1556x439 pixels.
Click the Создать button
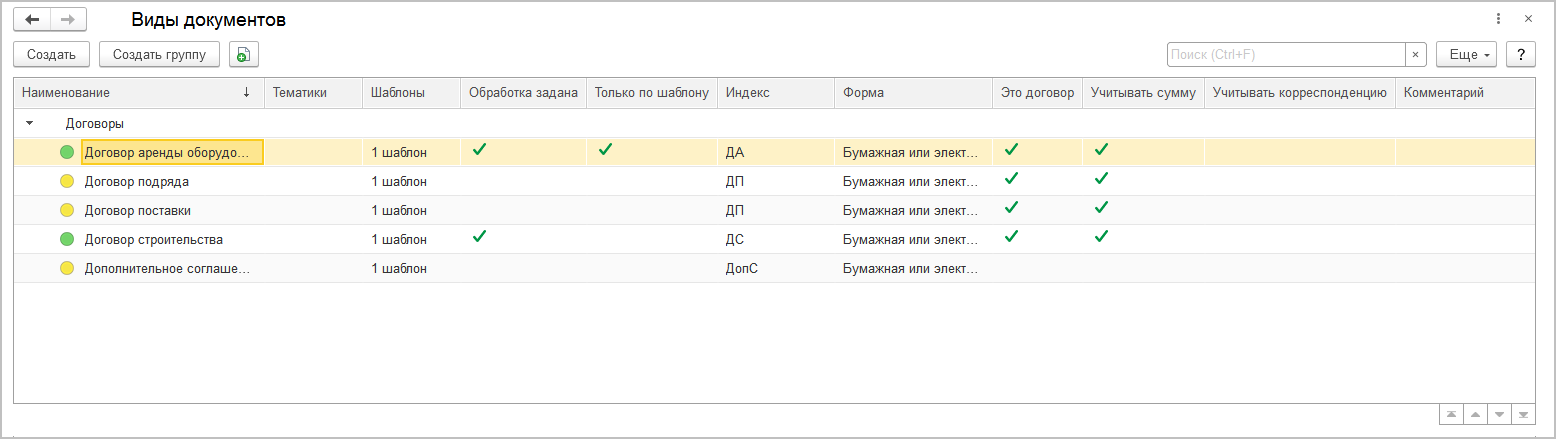tap(51, 54)
